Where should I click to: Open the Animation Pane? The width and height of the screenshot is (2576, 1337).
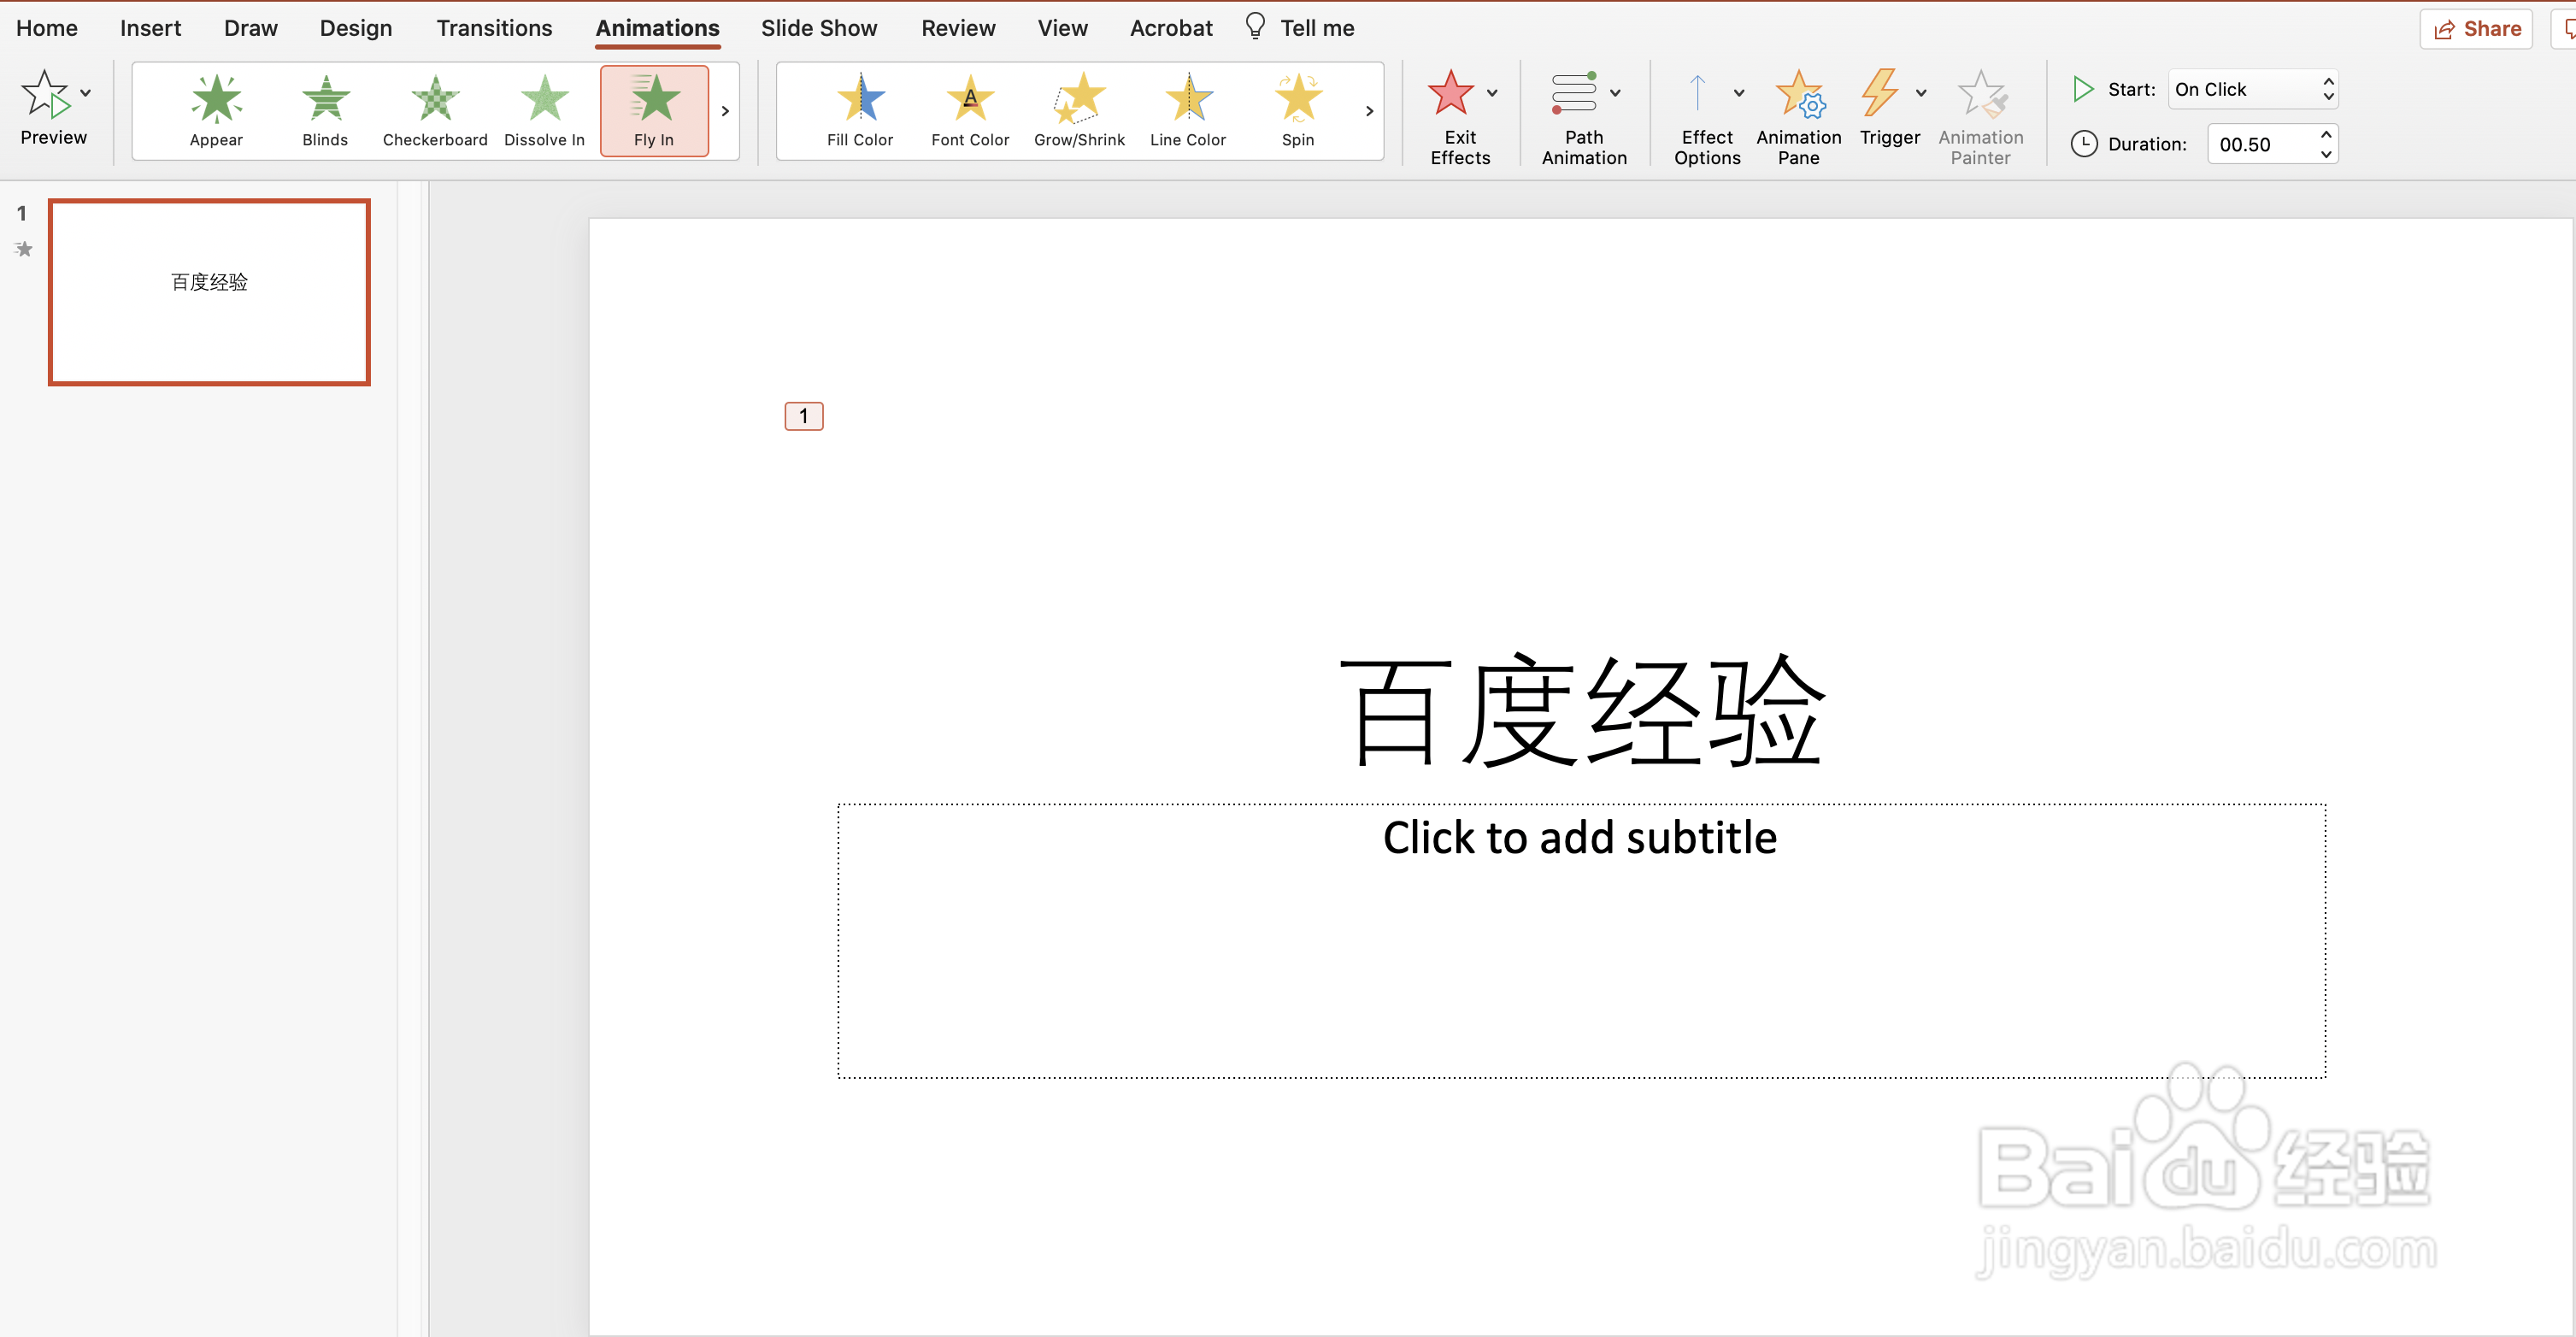point(1798,116)
